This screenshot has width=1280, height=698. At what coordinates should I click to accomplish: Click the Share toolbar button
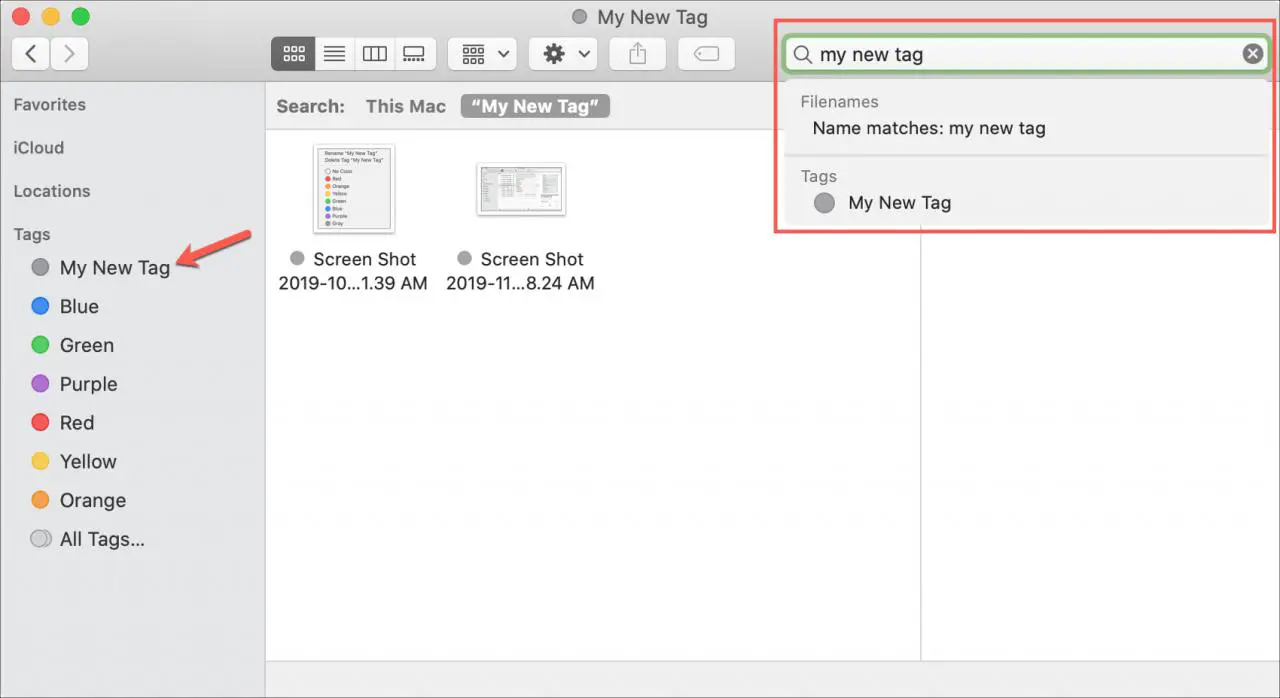(638, 54)
